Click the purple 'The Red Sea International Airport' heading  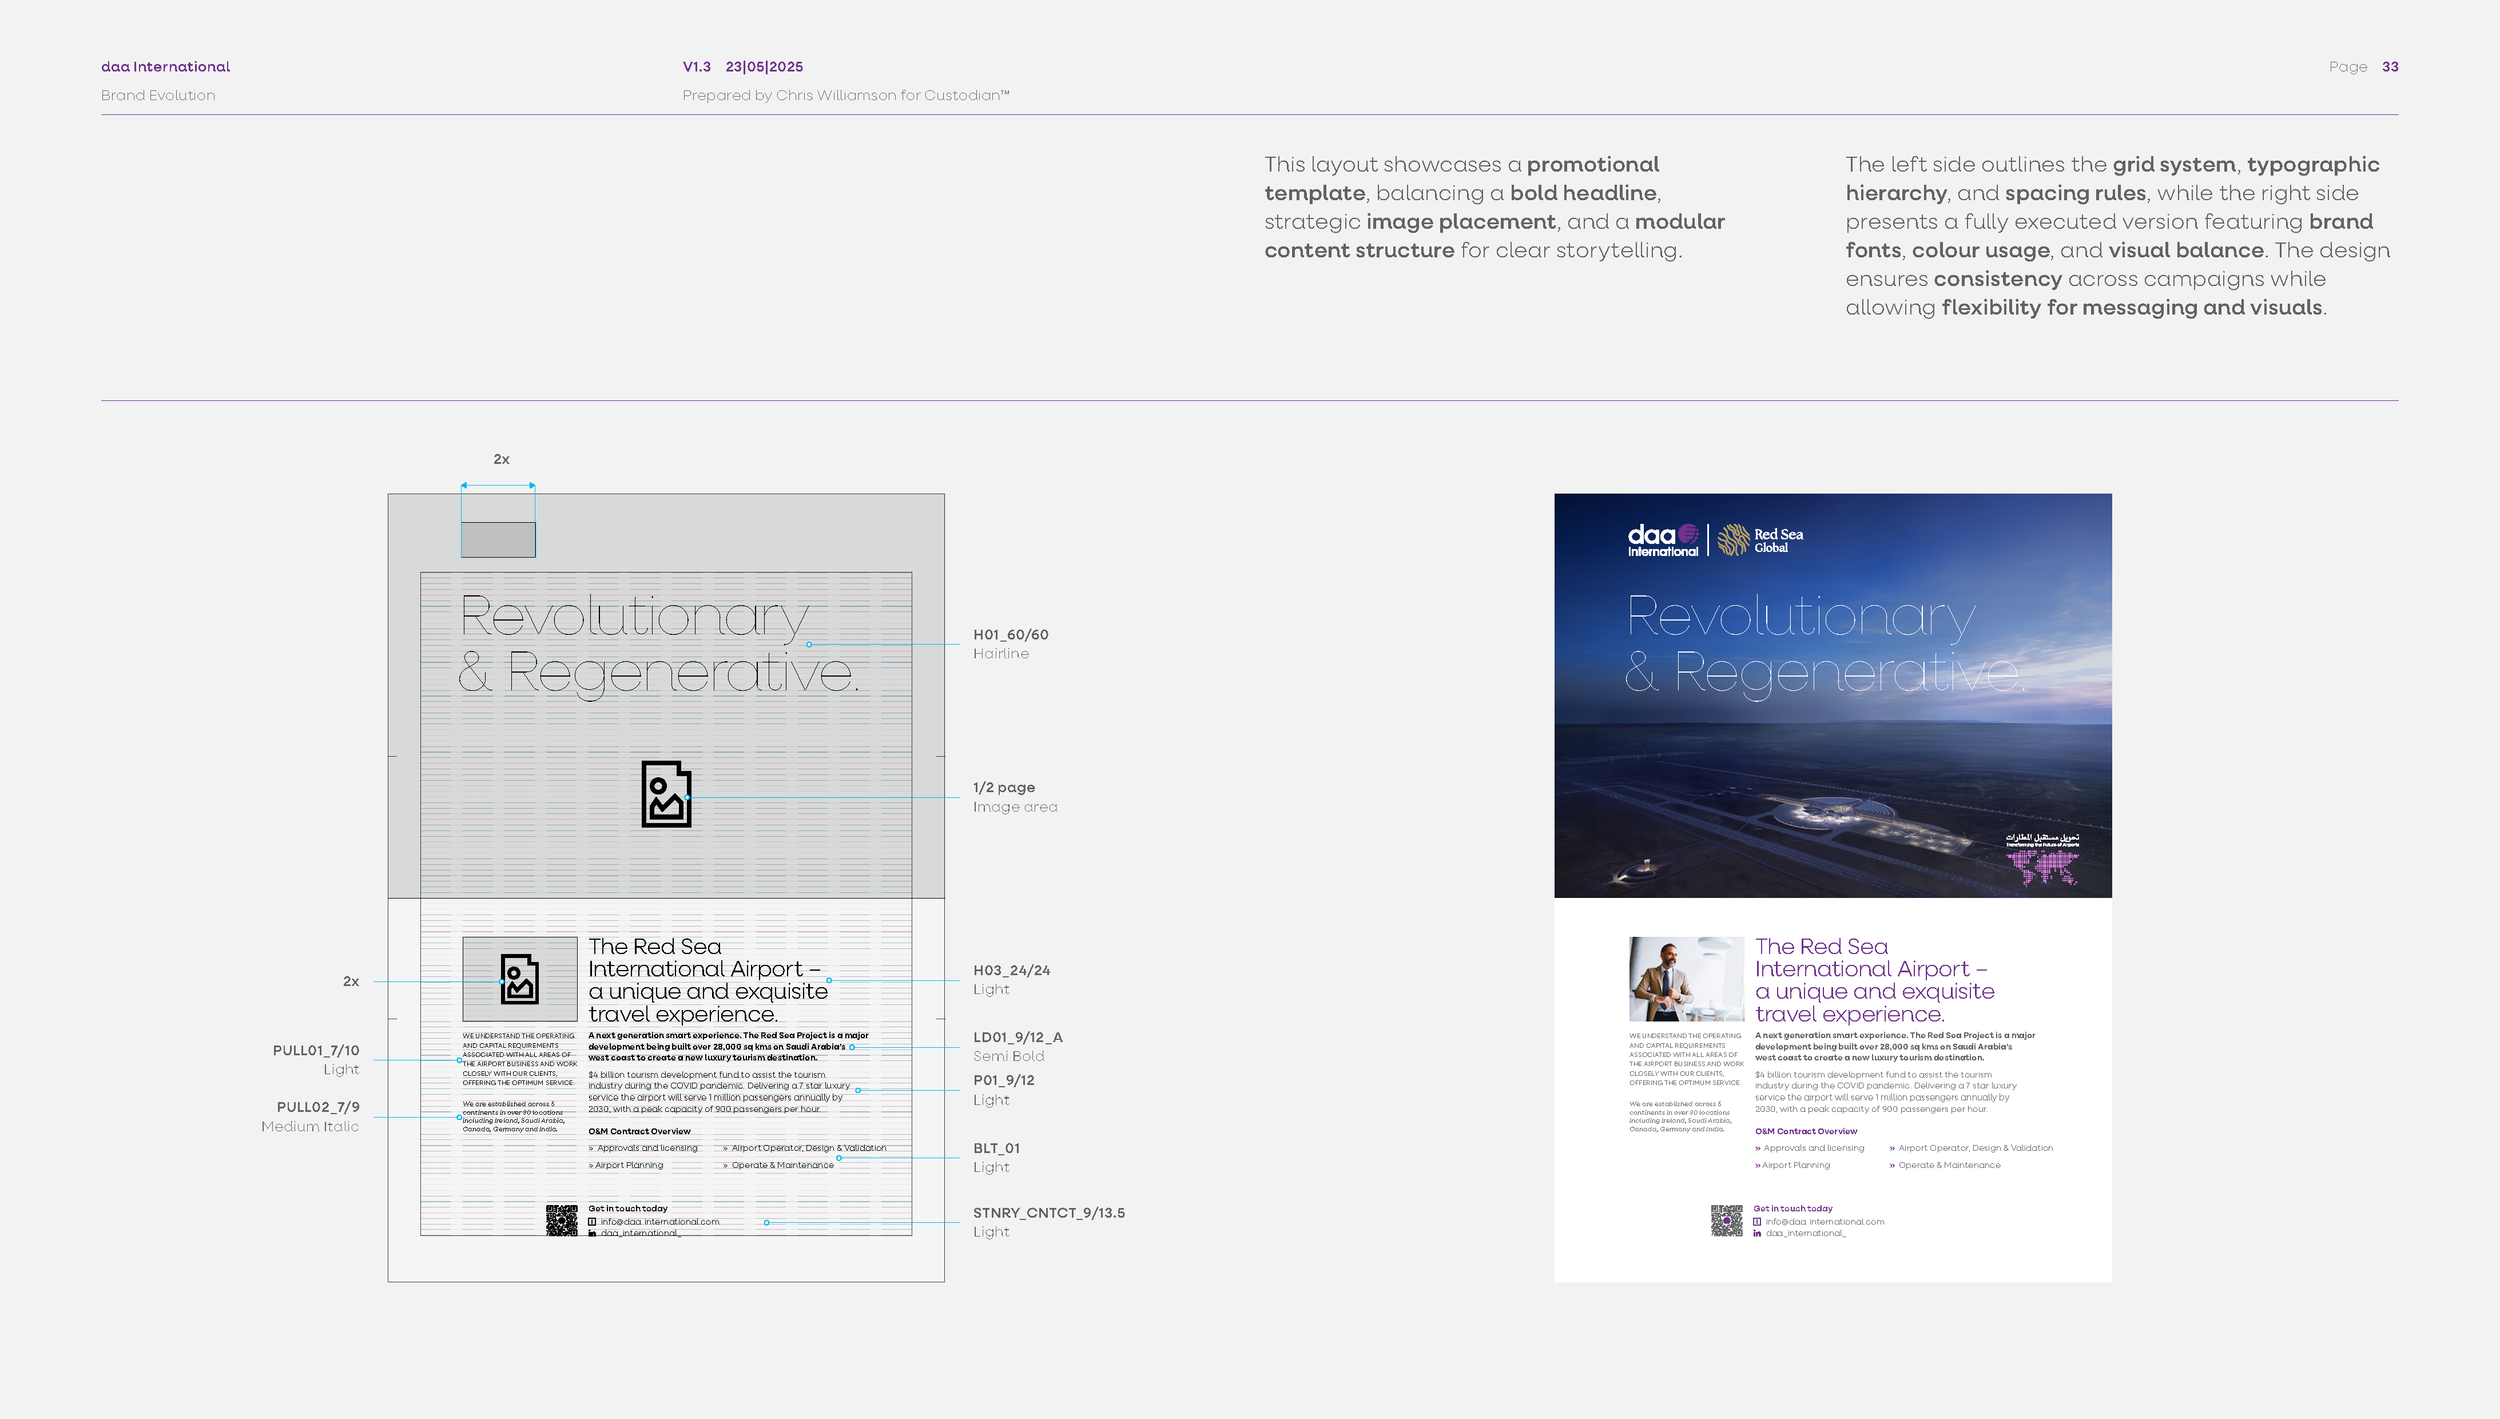1875,980
